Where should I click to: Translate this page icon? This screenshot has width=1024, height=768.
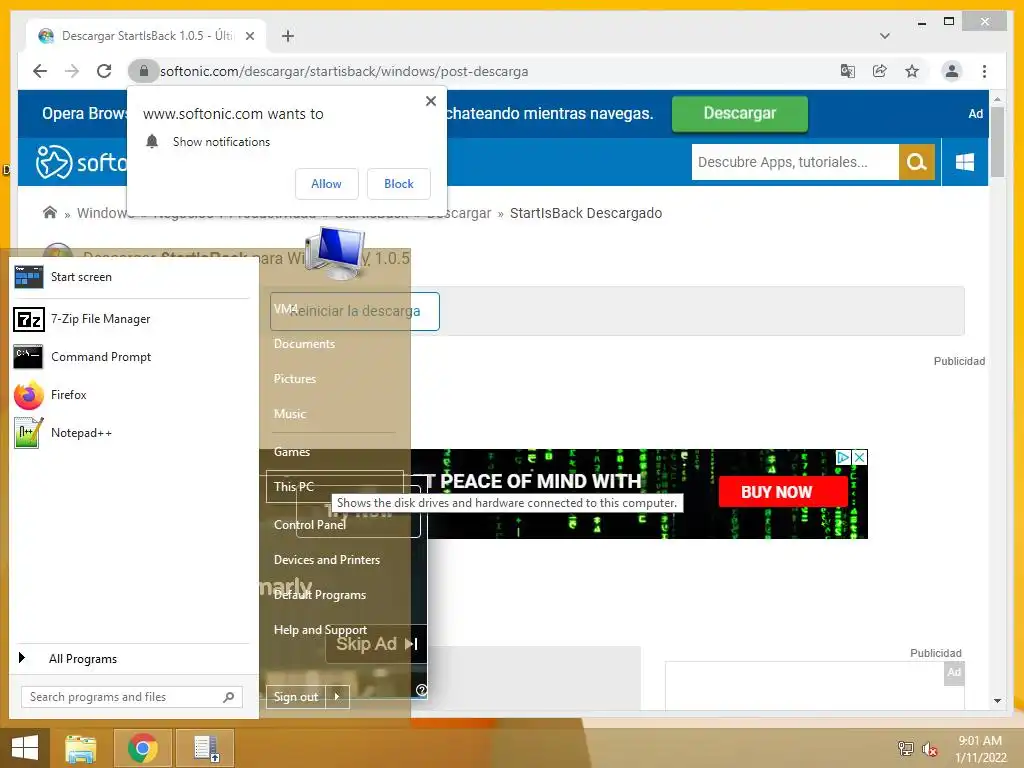point(848,71)
